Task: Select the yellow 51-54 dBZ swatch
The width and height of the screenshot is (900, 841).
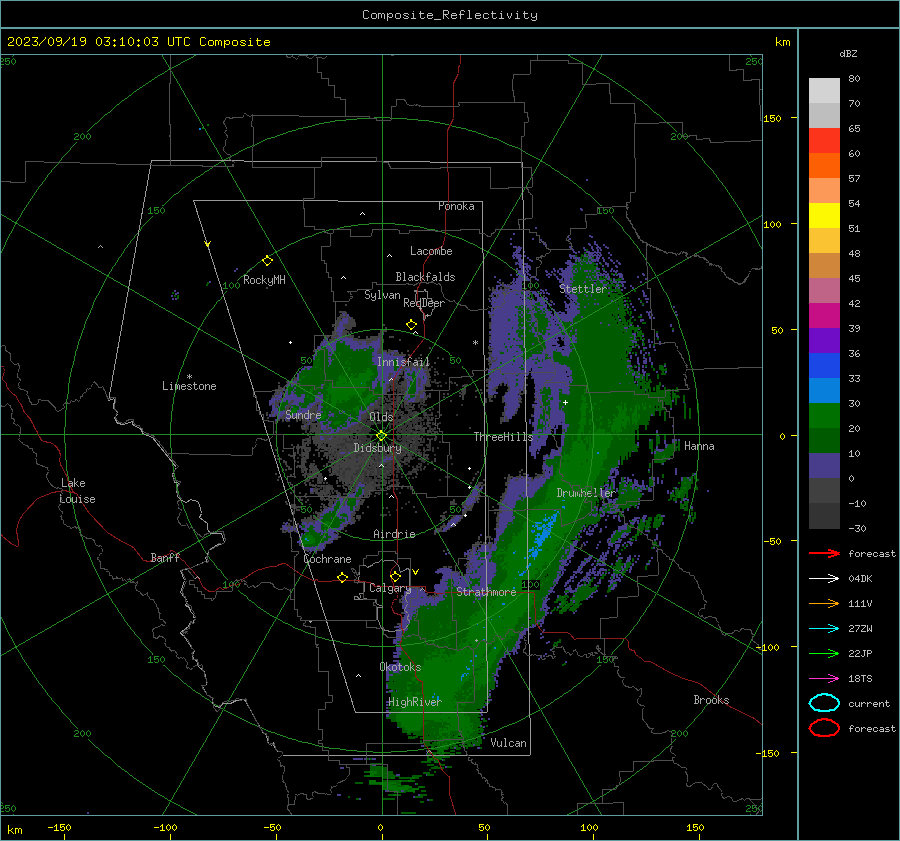Action: click(824, 216)
